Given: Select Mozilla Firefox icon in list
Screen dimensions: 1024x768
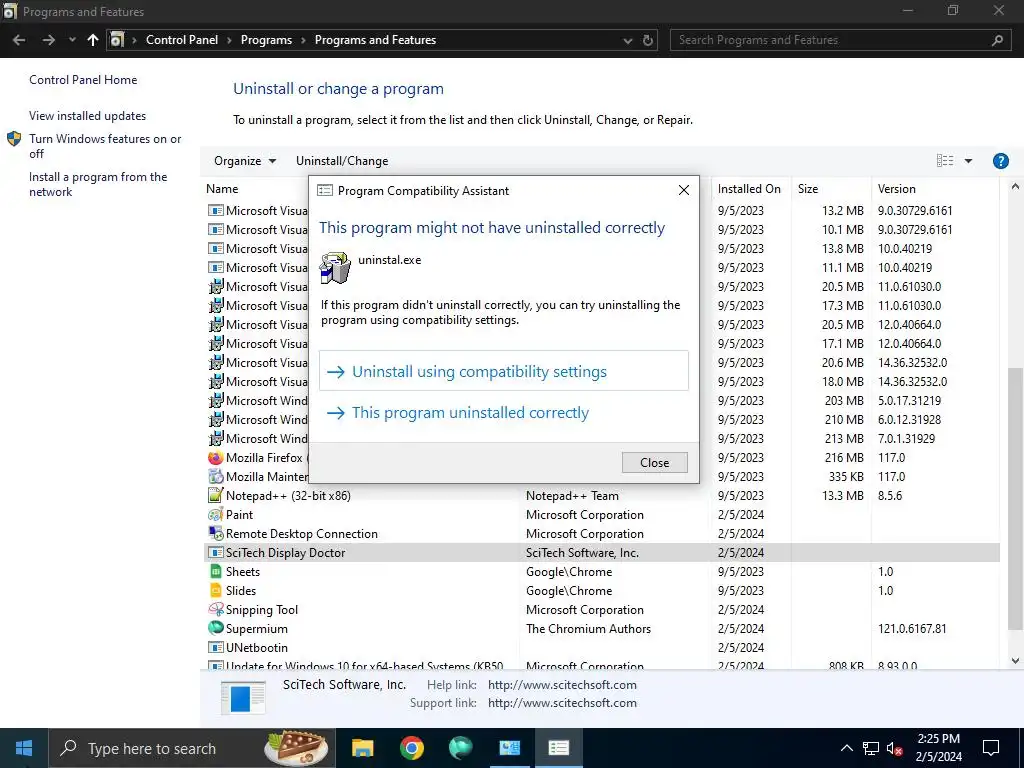Looking at the screenshot, I should (216, 458).
